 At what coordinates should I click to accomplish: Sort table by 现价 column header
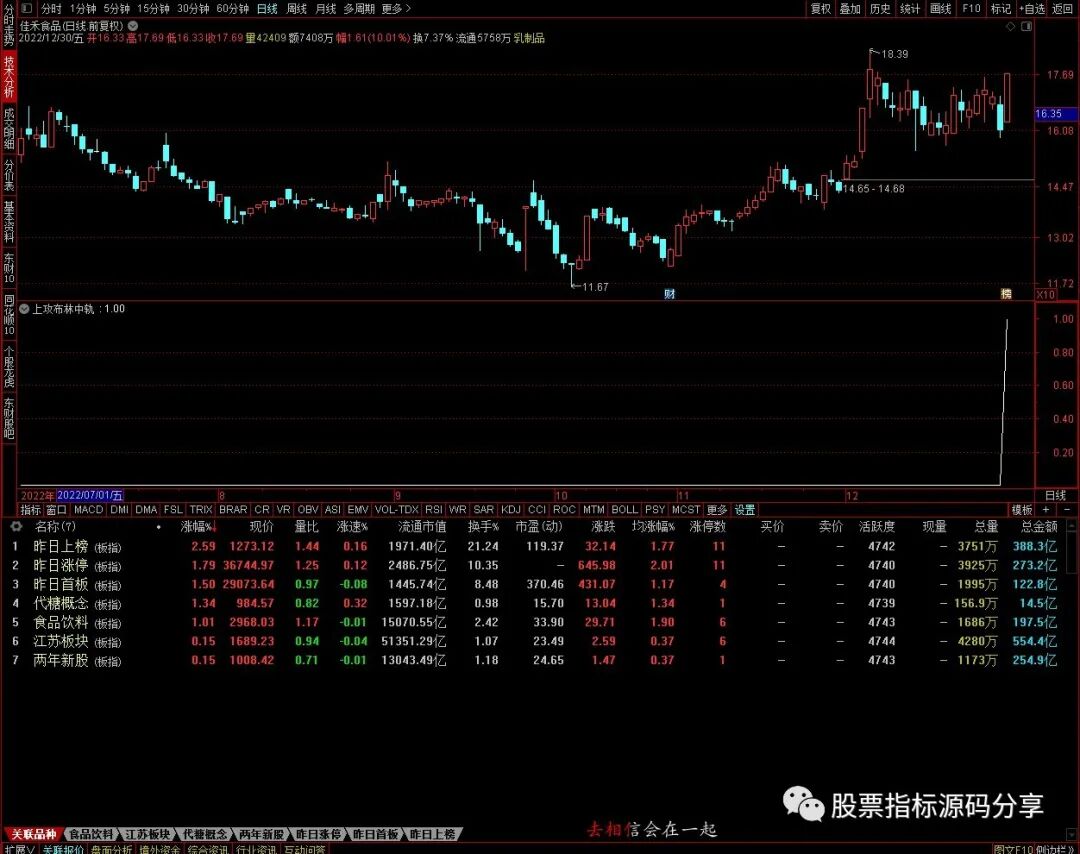click(x=261, y=526)
